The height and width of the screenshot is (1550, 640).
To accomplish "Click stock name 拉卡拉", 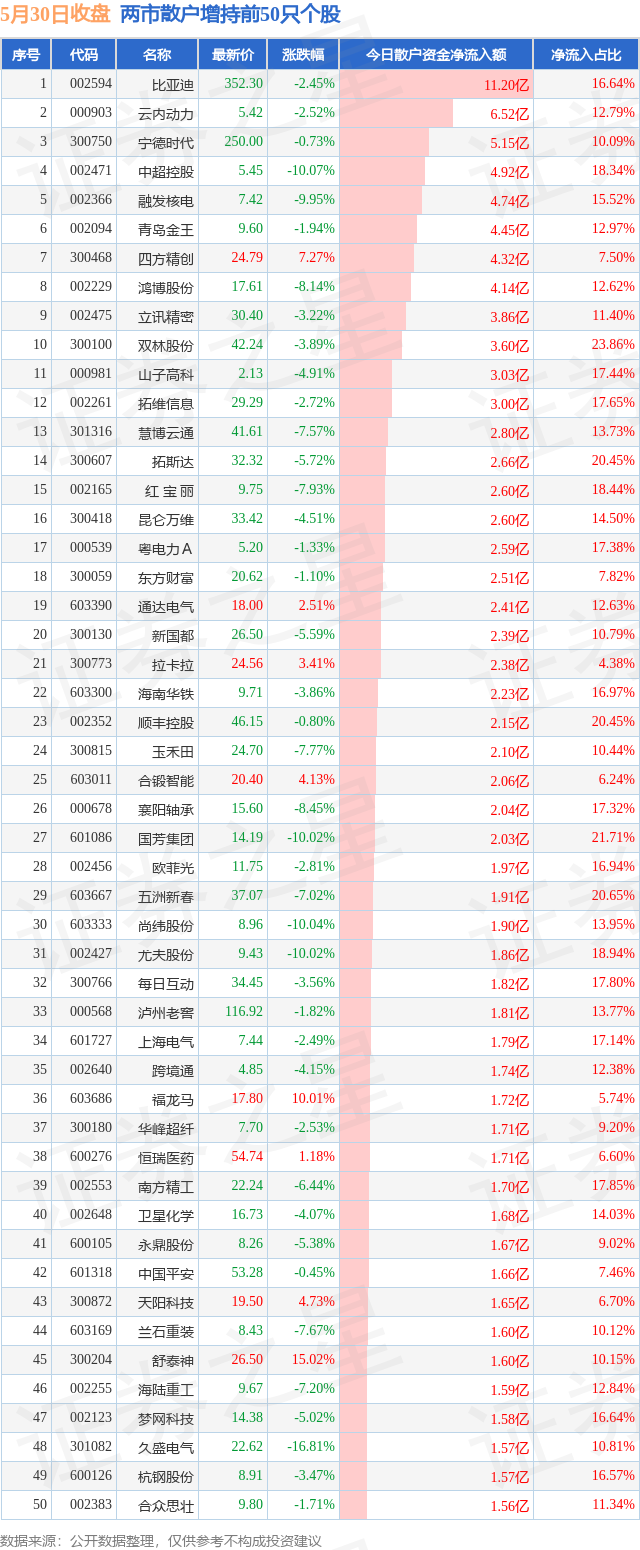I will click(x=173, y=664).
